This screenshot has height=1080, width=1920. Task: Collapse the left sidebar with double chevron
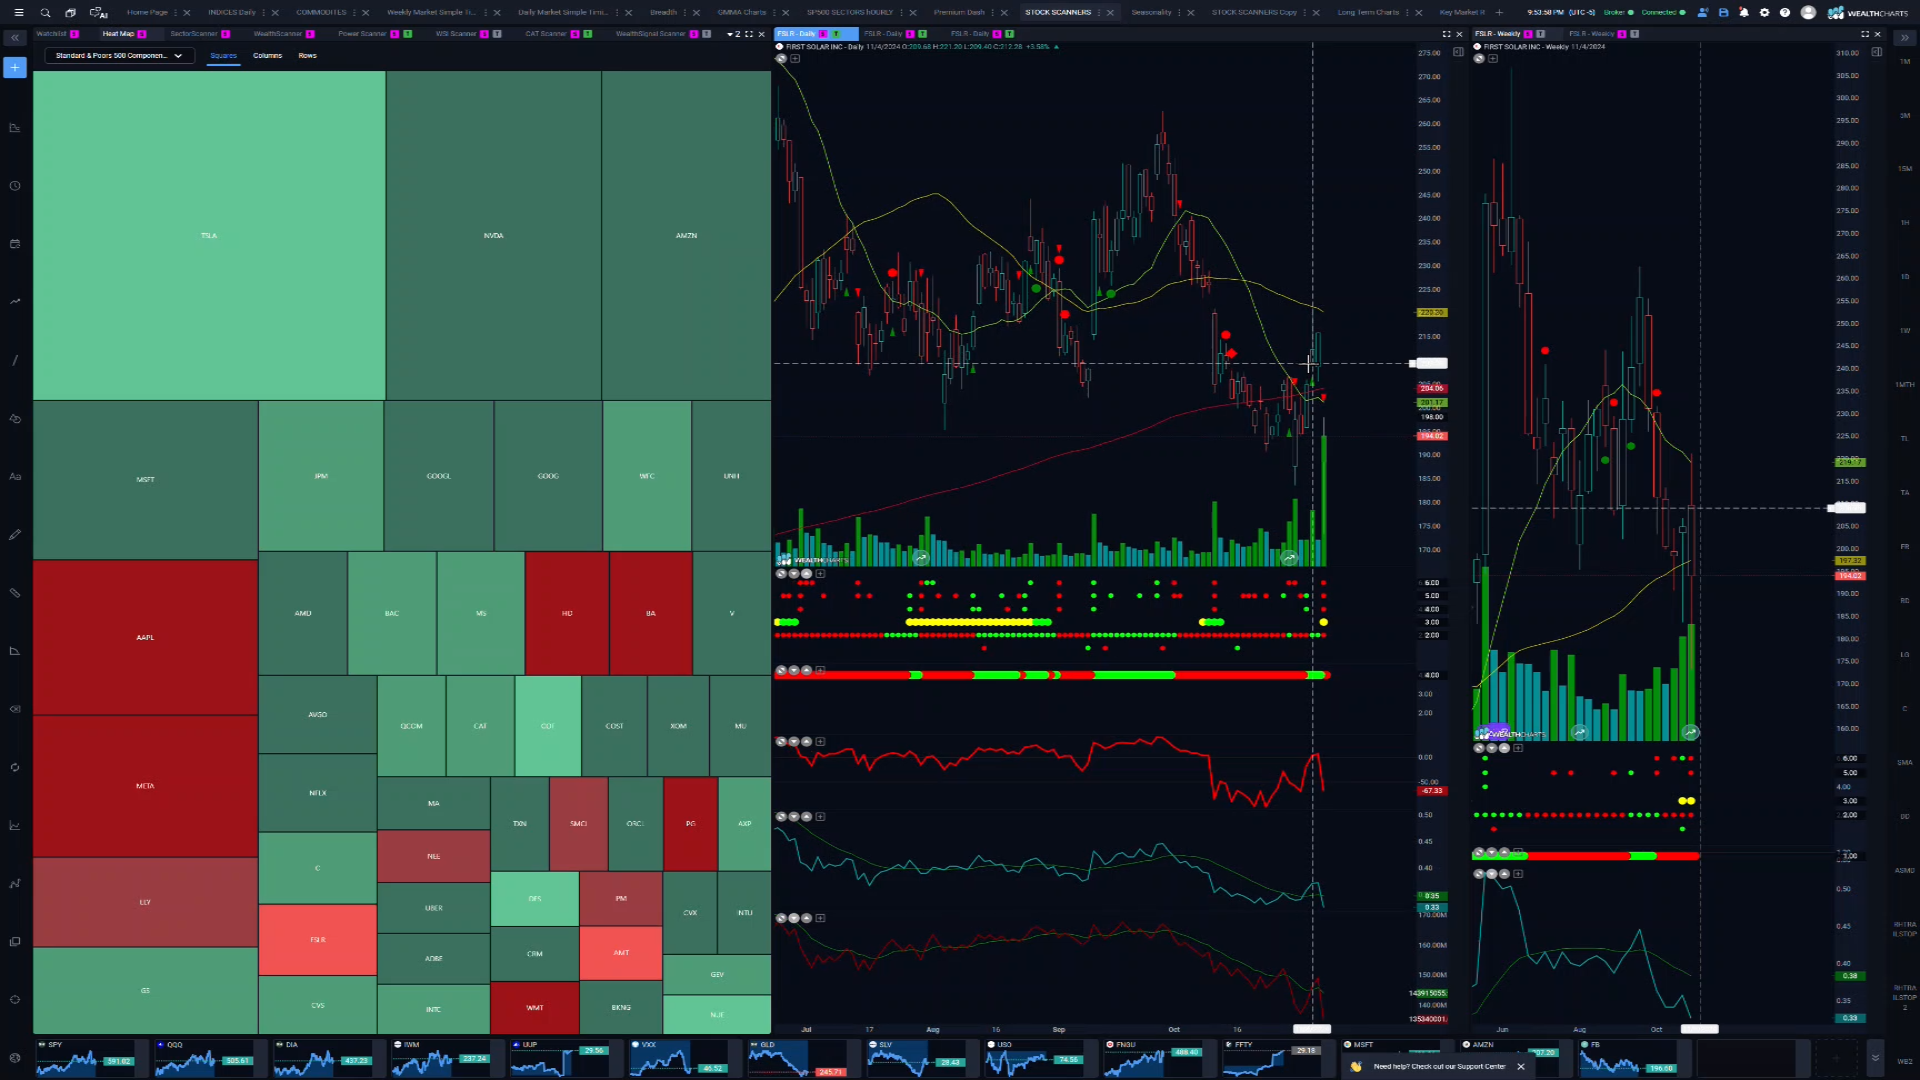[15, 38]
